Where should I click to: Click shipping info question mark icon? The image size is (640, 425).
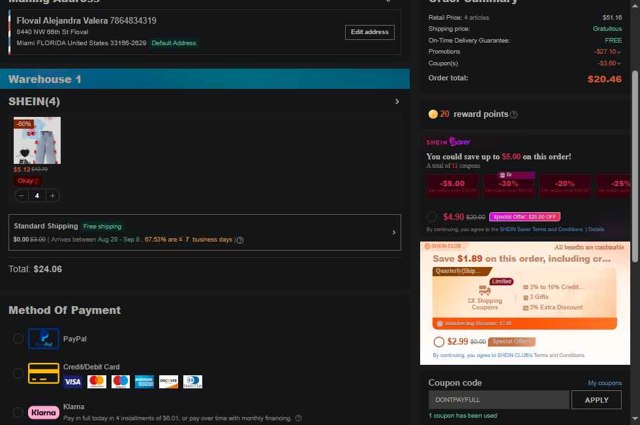coord(240,240)
